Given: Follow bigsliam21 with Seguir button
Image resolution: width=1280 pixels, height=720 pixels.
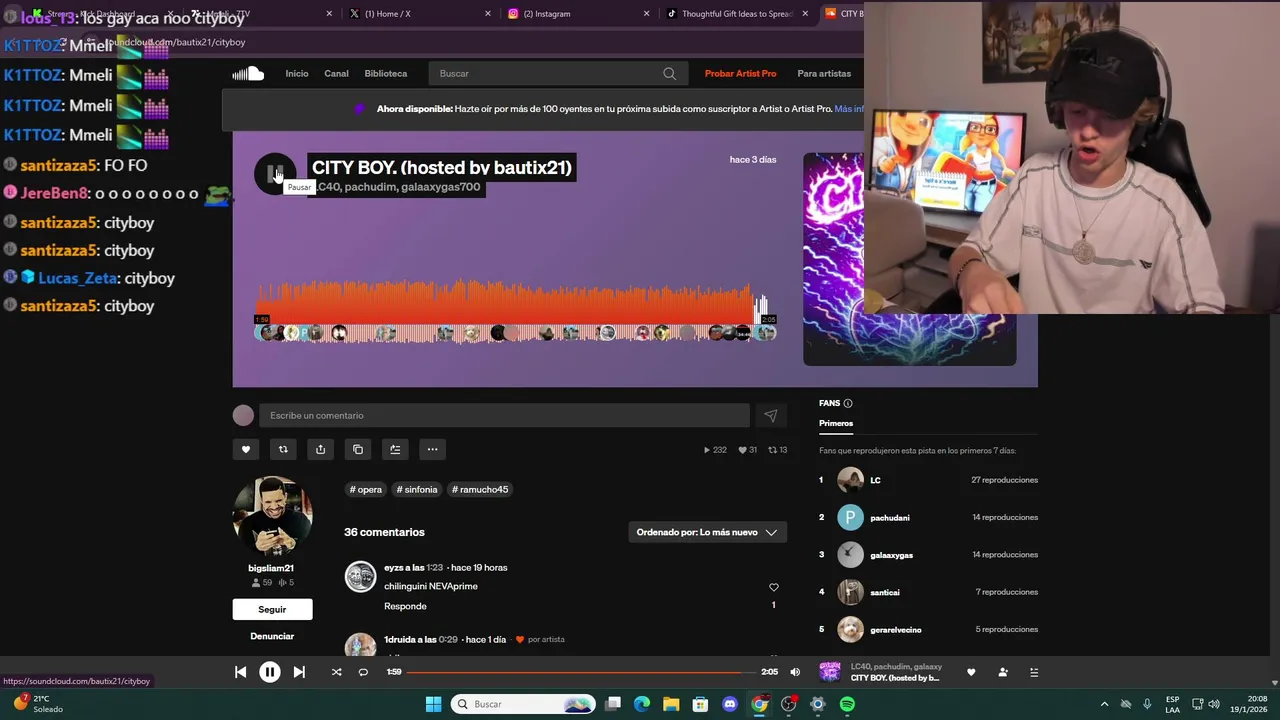Looking at the screenshot, I should click(x=272, y=609).
